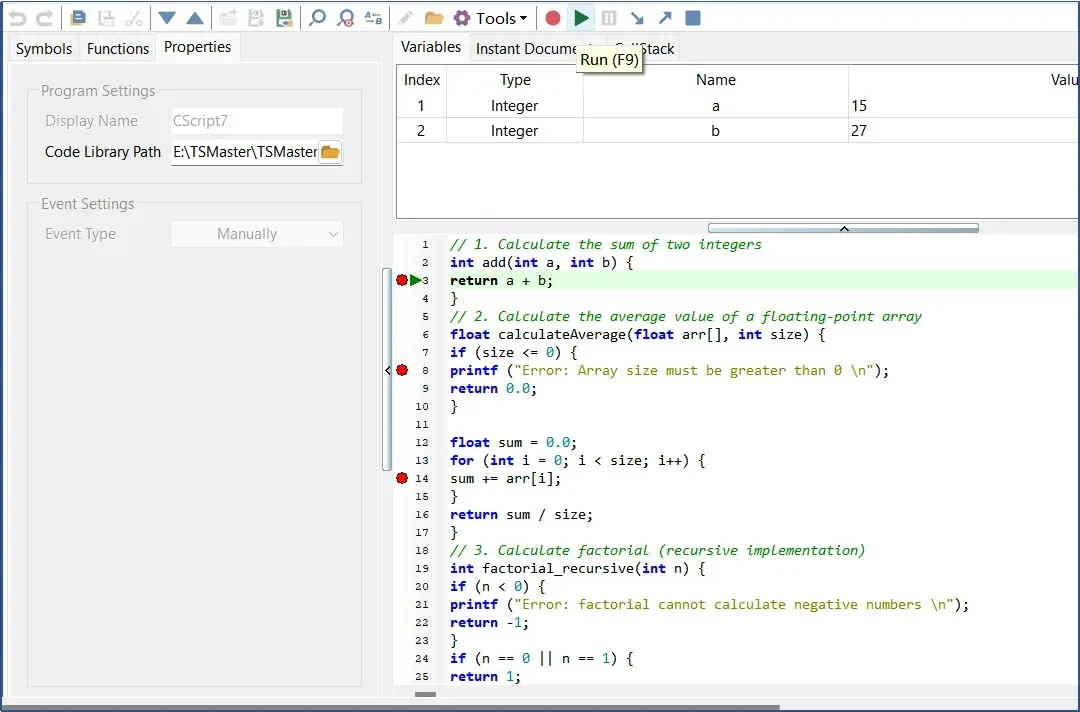
Task: Click the magnifier icon with red mark
Action: (x=345, y=19)
